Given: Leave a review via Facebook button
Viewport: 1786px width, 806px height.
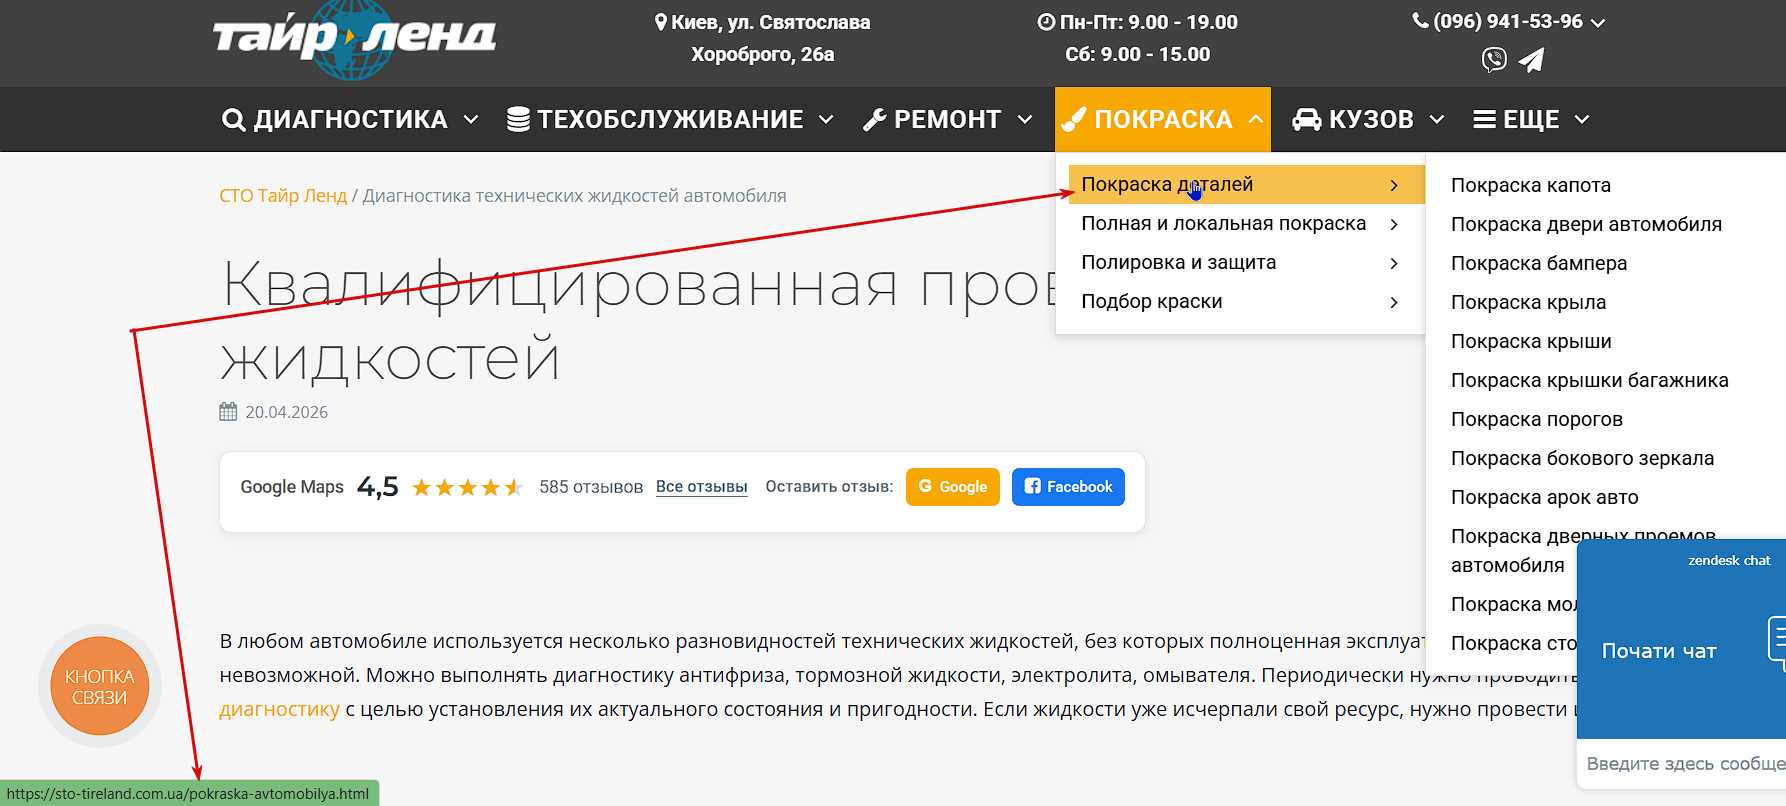Looking at the screenshot, I should [1068, 487].
